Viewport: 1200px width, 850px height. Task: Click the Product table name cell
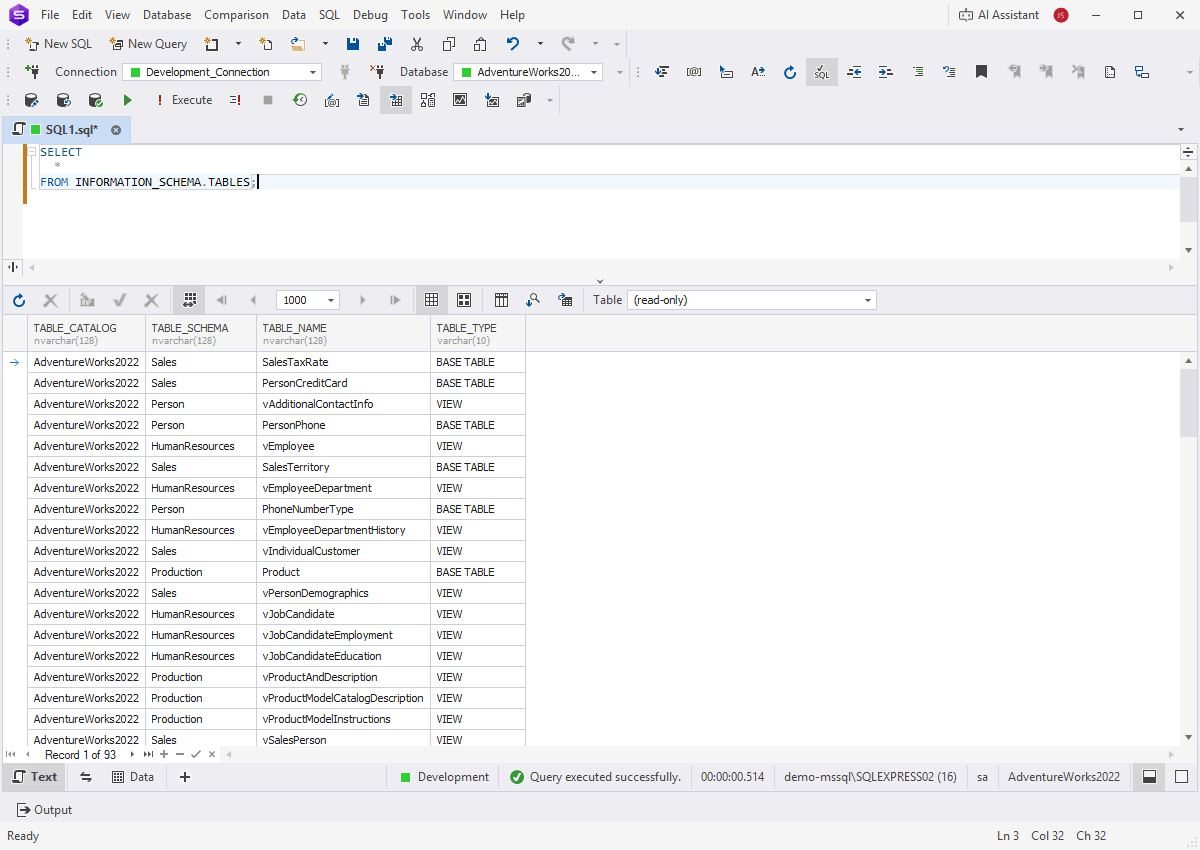[344, 572]
